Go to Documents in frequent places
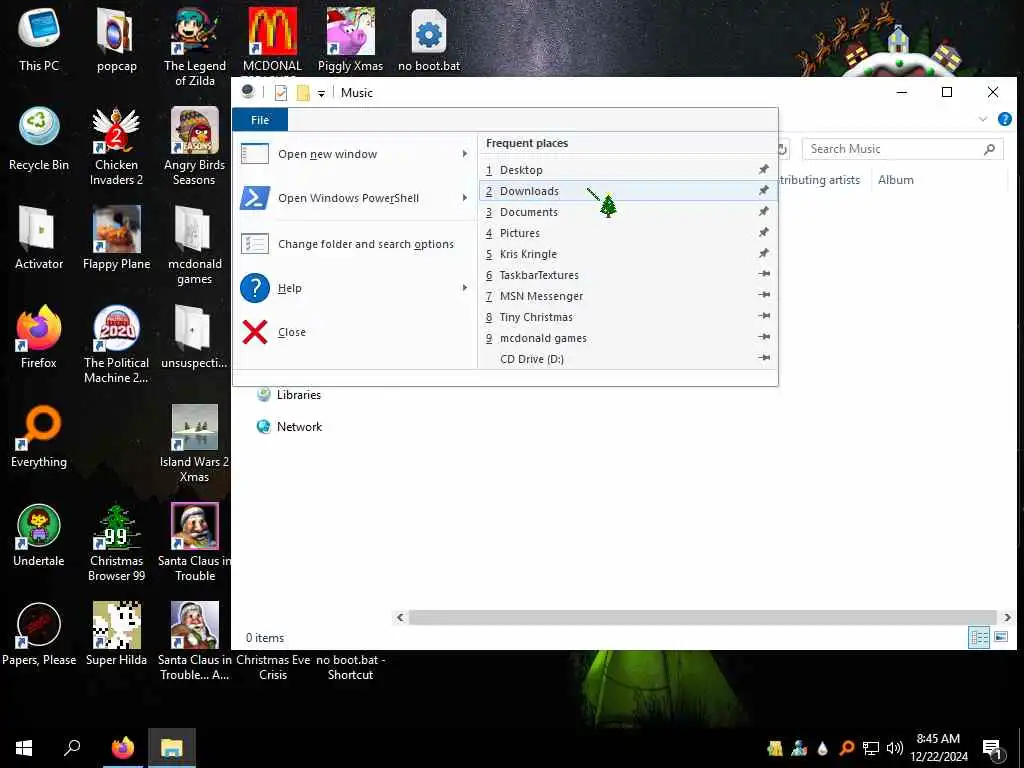 628,212
